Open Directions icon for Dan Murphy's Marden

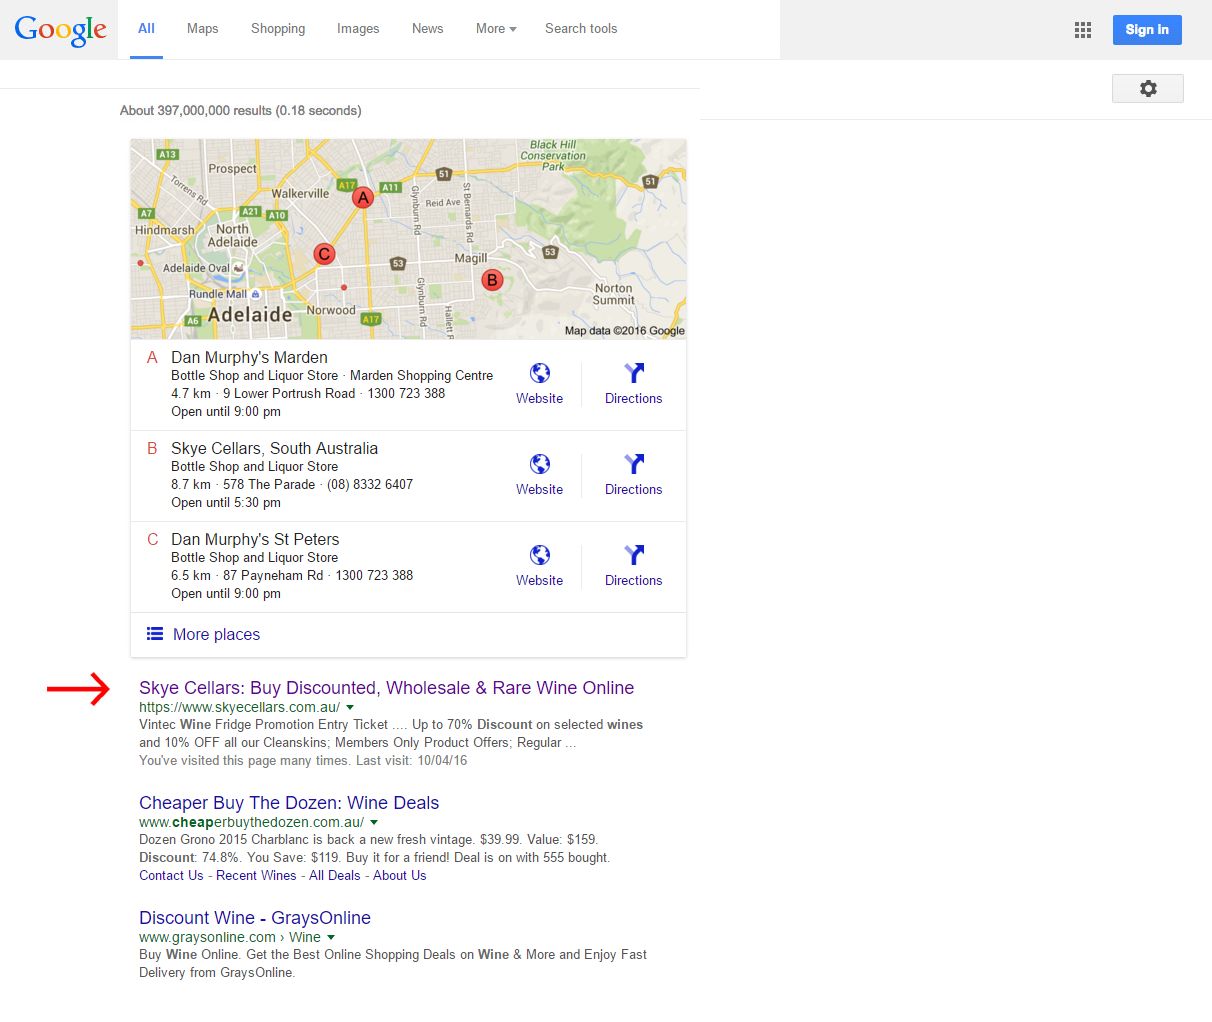pos(633,374)
